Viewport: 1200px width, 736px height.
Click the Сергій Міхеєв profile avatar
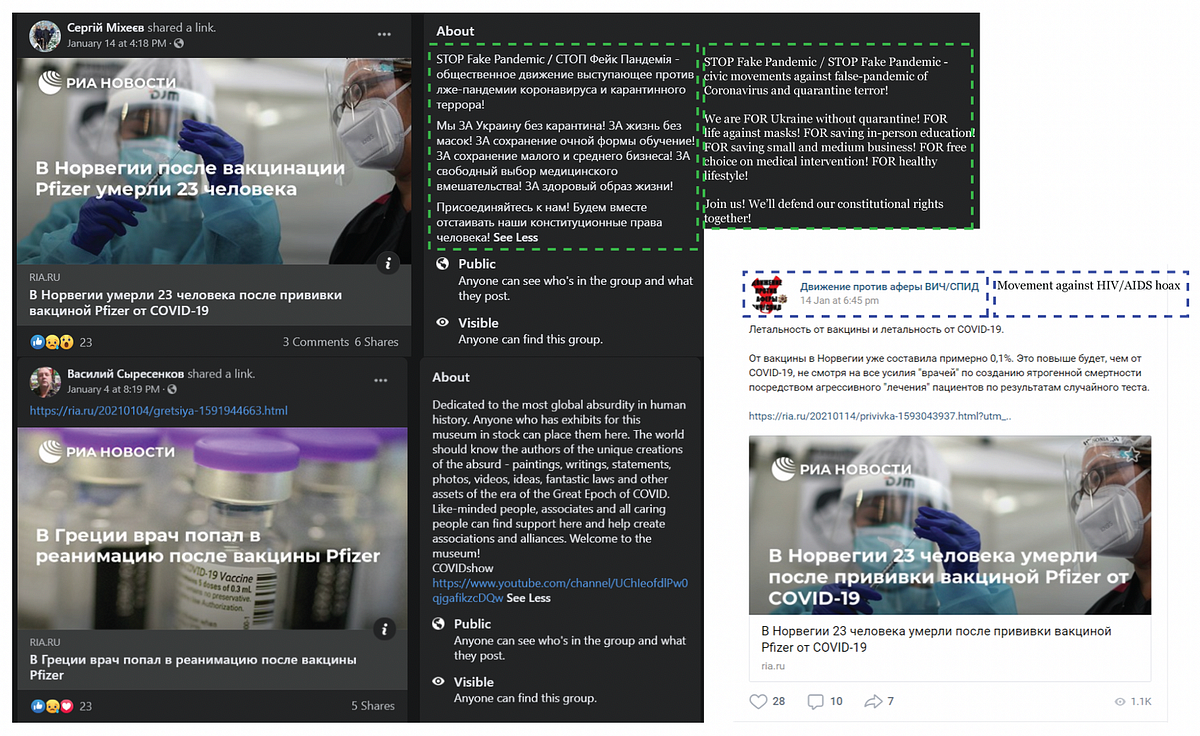click(45, 36)
